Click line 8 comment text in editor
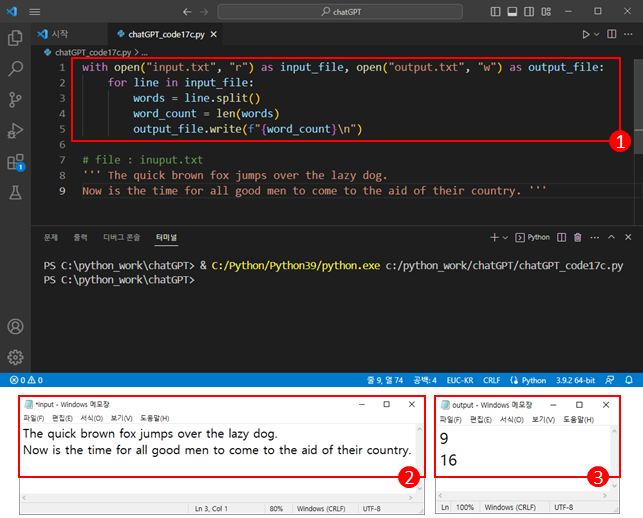Image resolution: width=643 pixels, height=518 pixels. [x=235, y=176]
